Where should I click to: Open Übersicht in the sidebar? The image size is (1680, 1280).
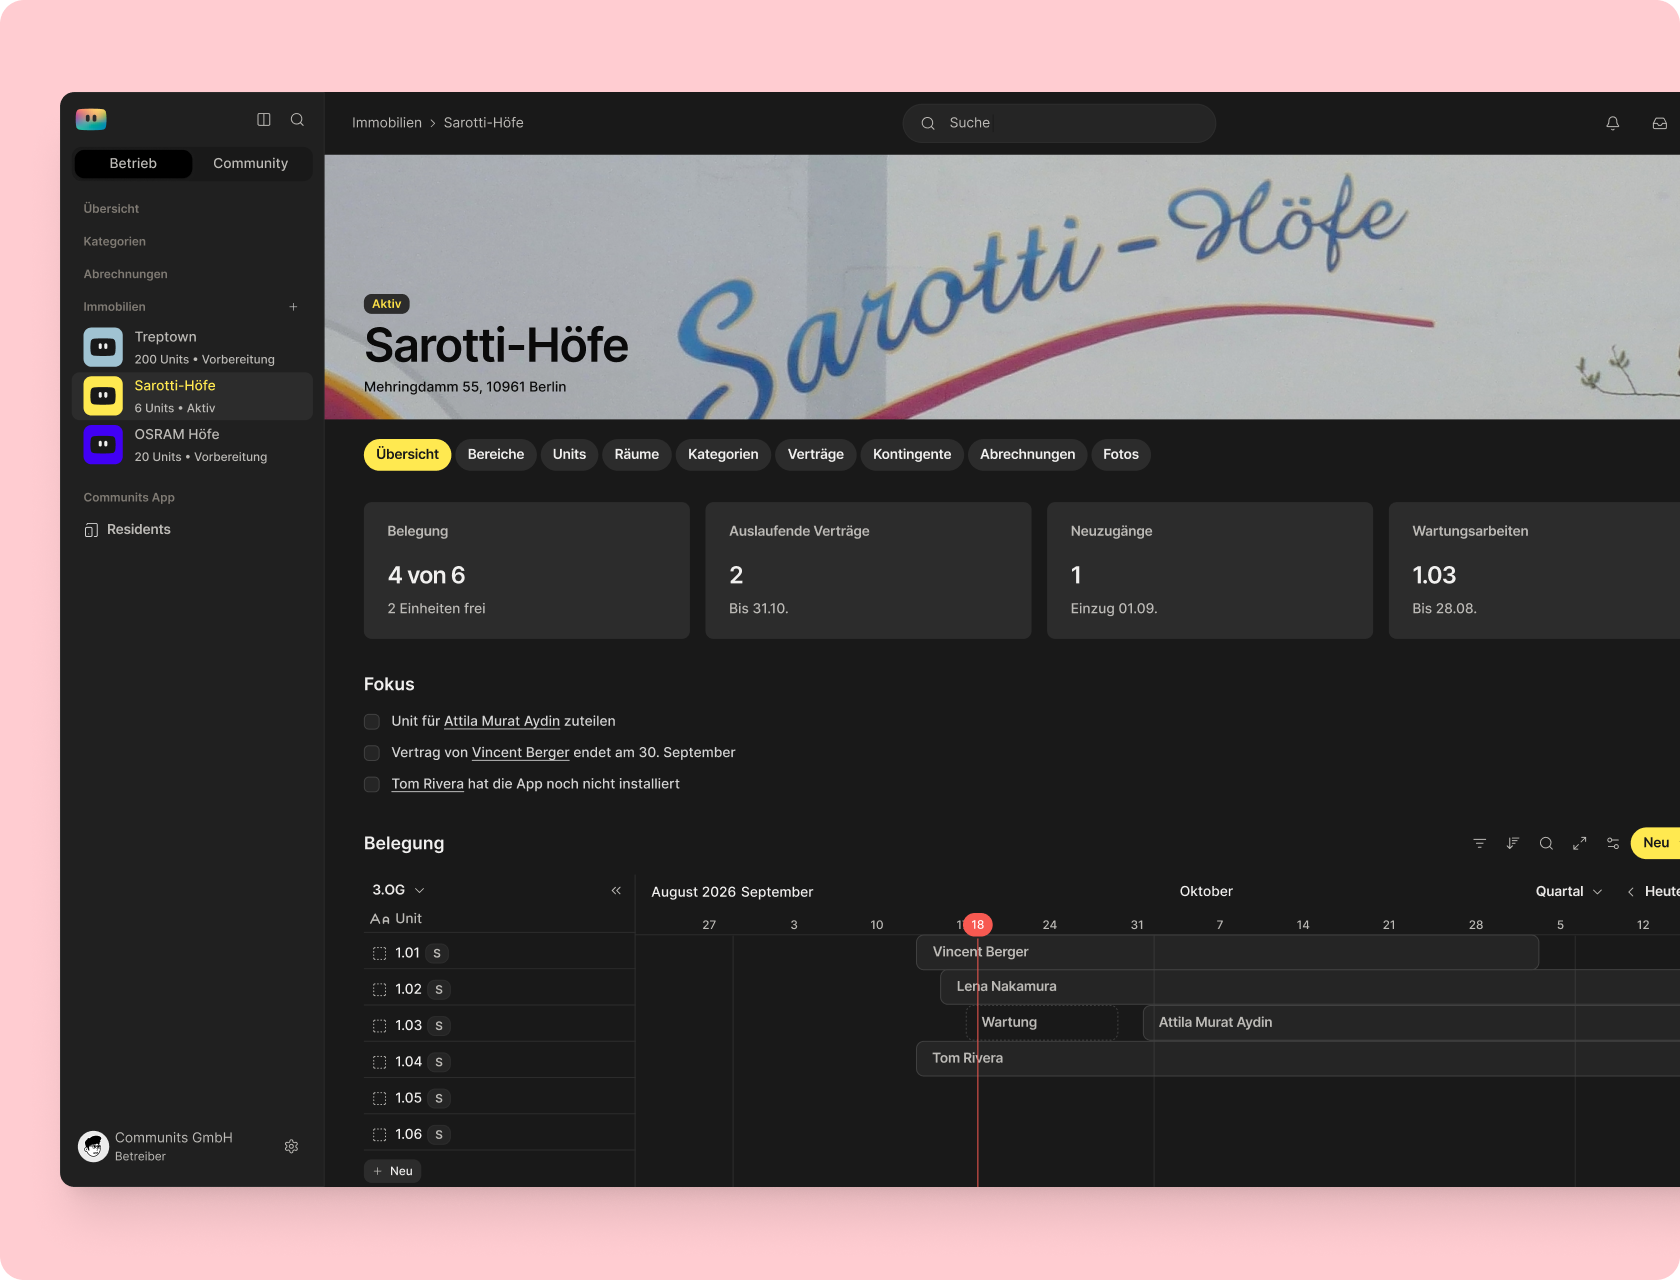[x=111, y=209]
